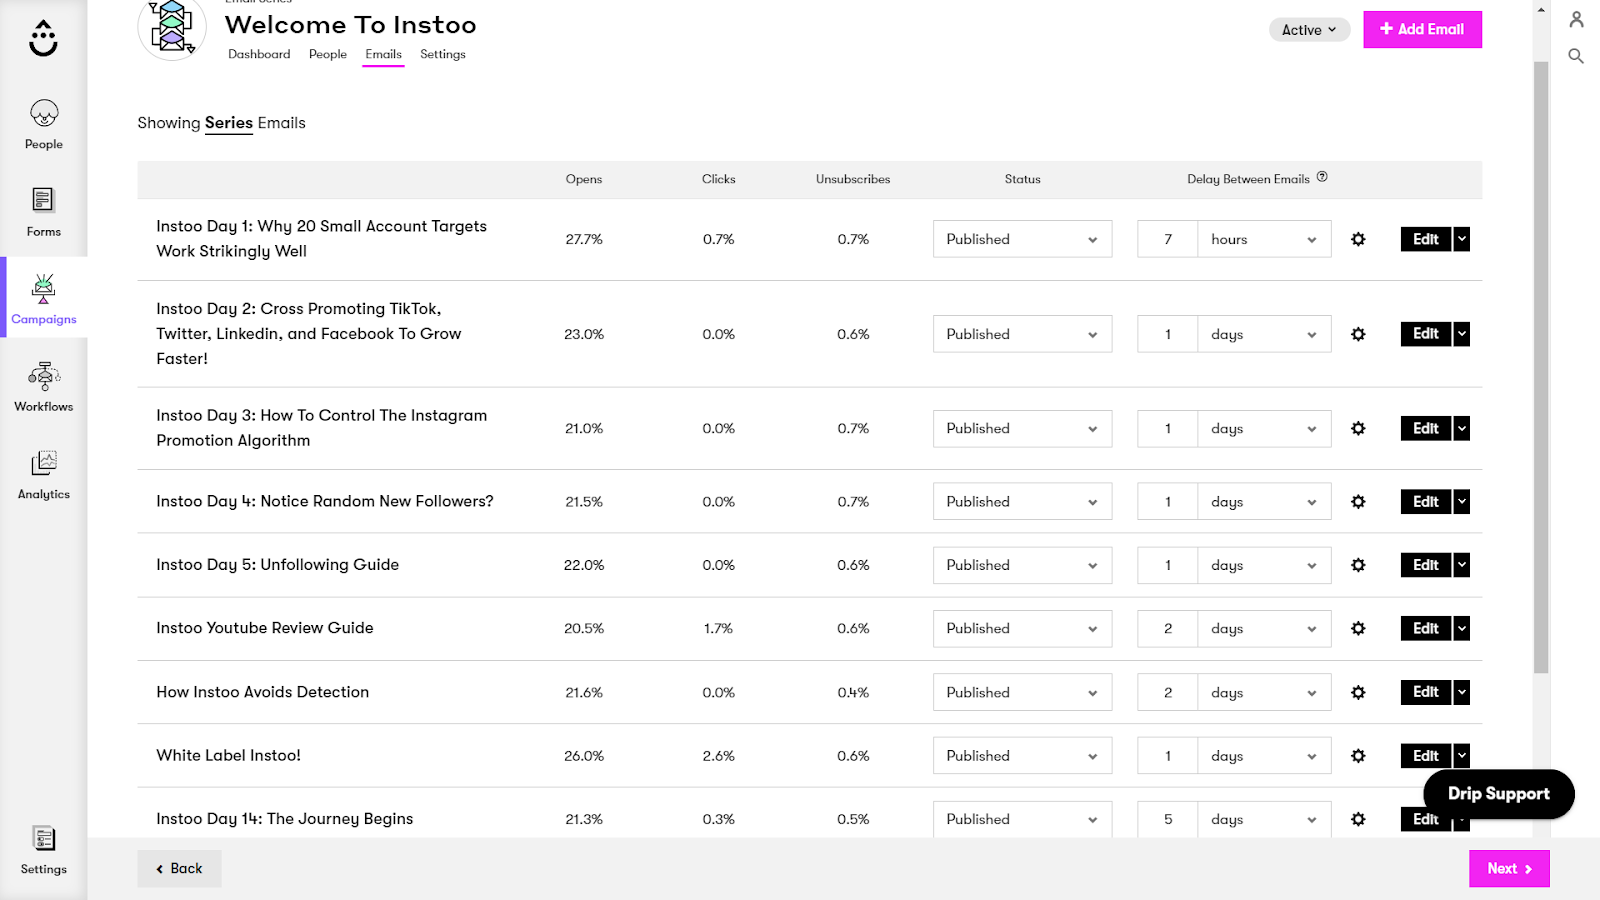The height and width of the screenshot is (900, 1600).
Task: Open 'Instoo Day 5: Unfollowing Guide' email
Action: coord(277,565)
